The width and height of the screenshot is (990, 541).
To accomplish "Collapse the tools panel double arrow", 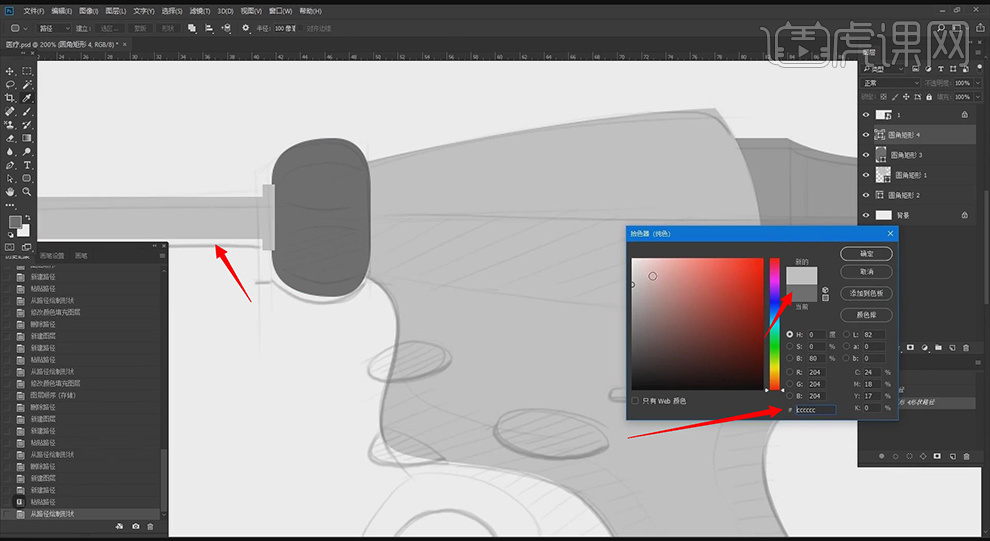I will point(24,54).
